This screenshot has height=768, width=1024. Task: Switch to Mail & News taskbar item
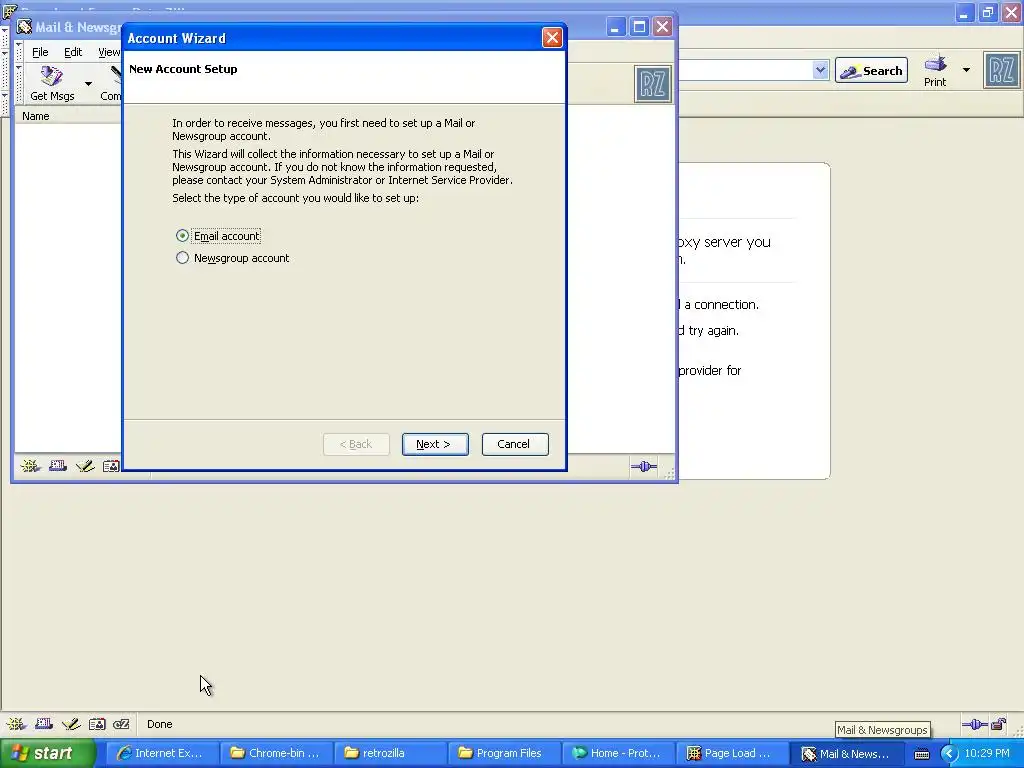(846, 753)
